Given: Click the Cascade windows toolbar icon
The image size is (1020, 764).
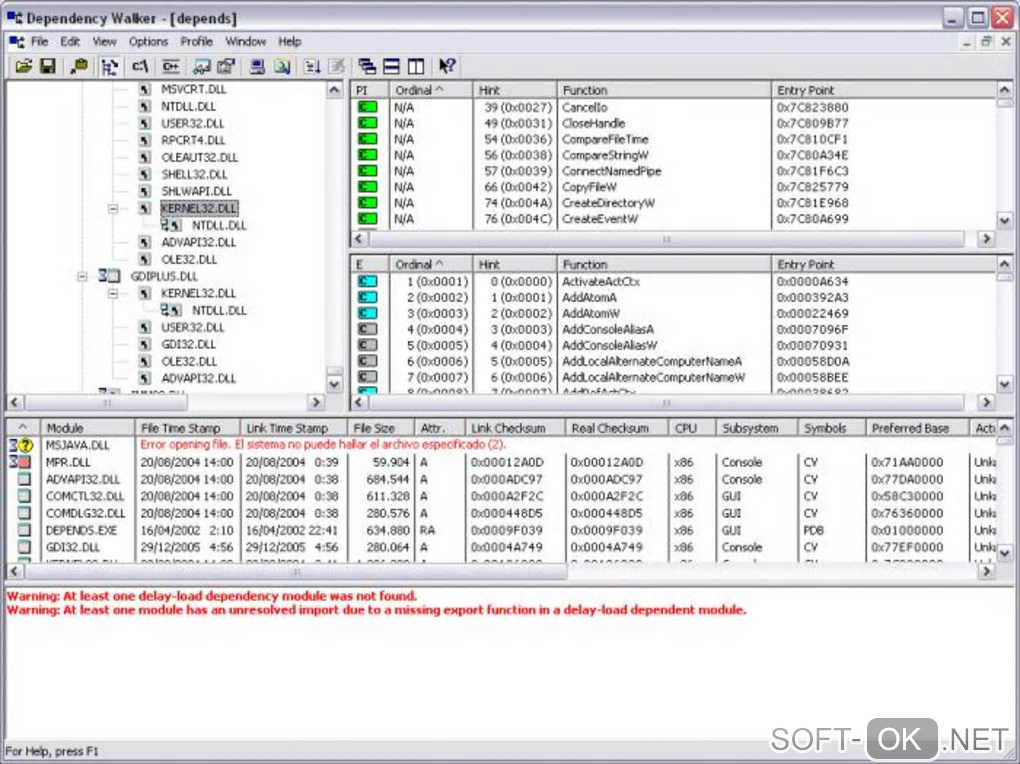Looking at the screenshot, I should pos(367,66).
